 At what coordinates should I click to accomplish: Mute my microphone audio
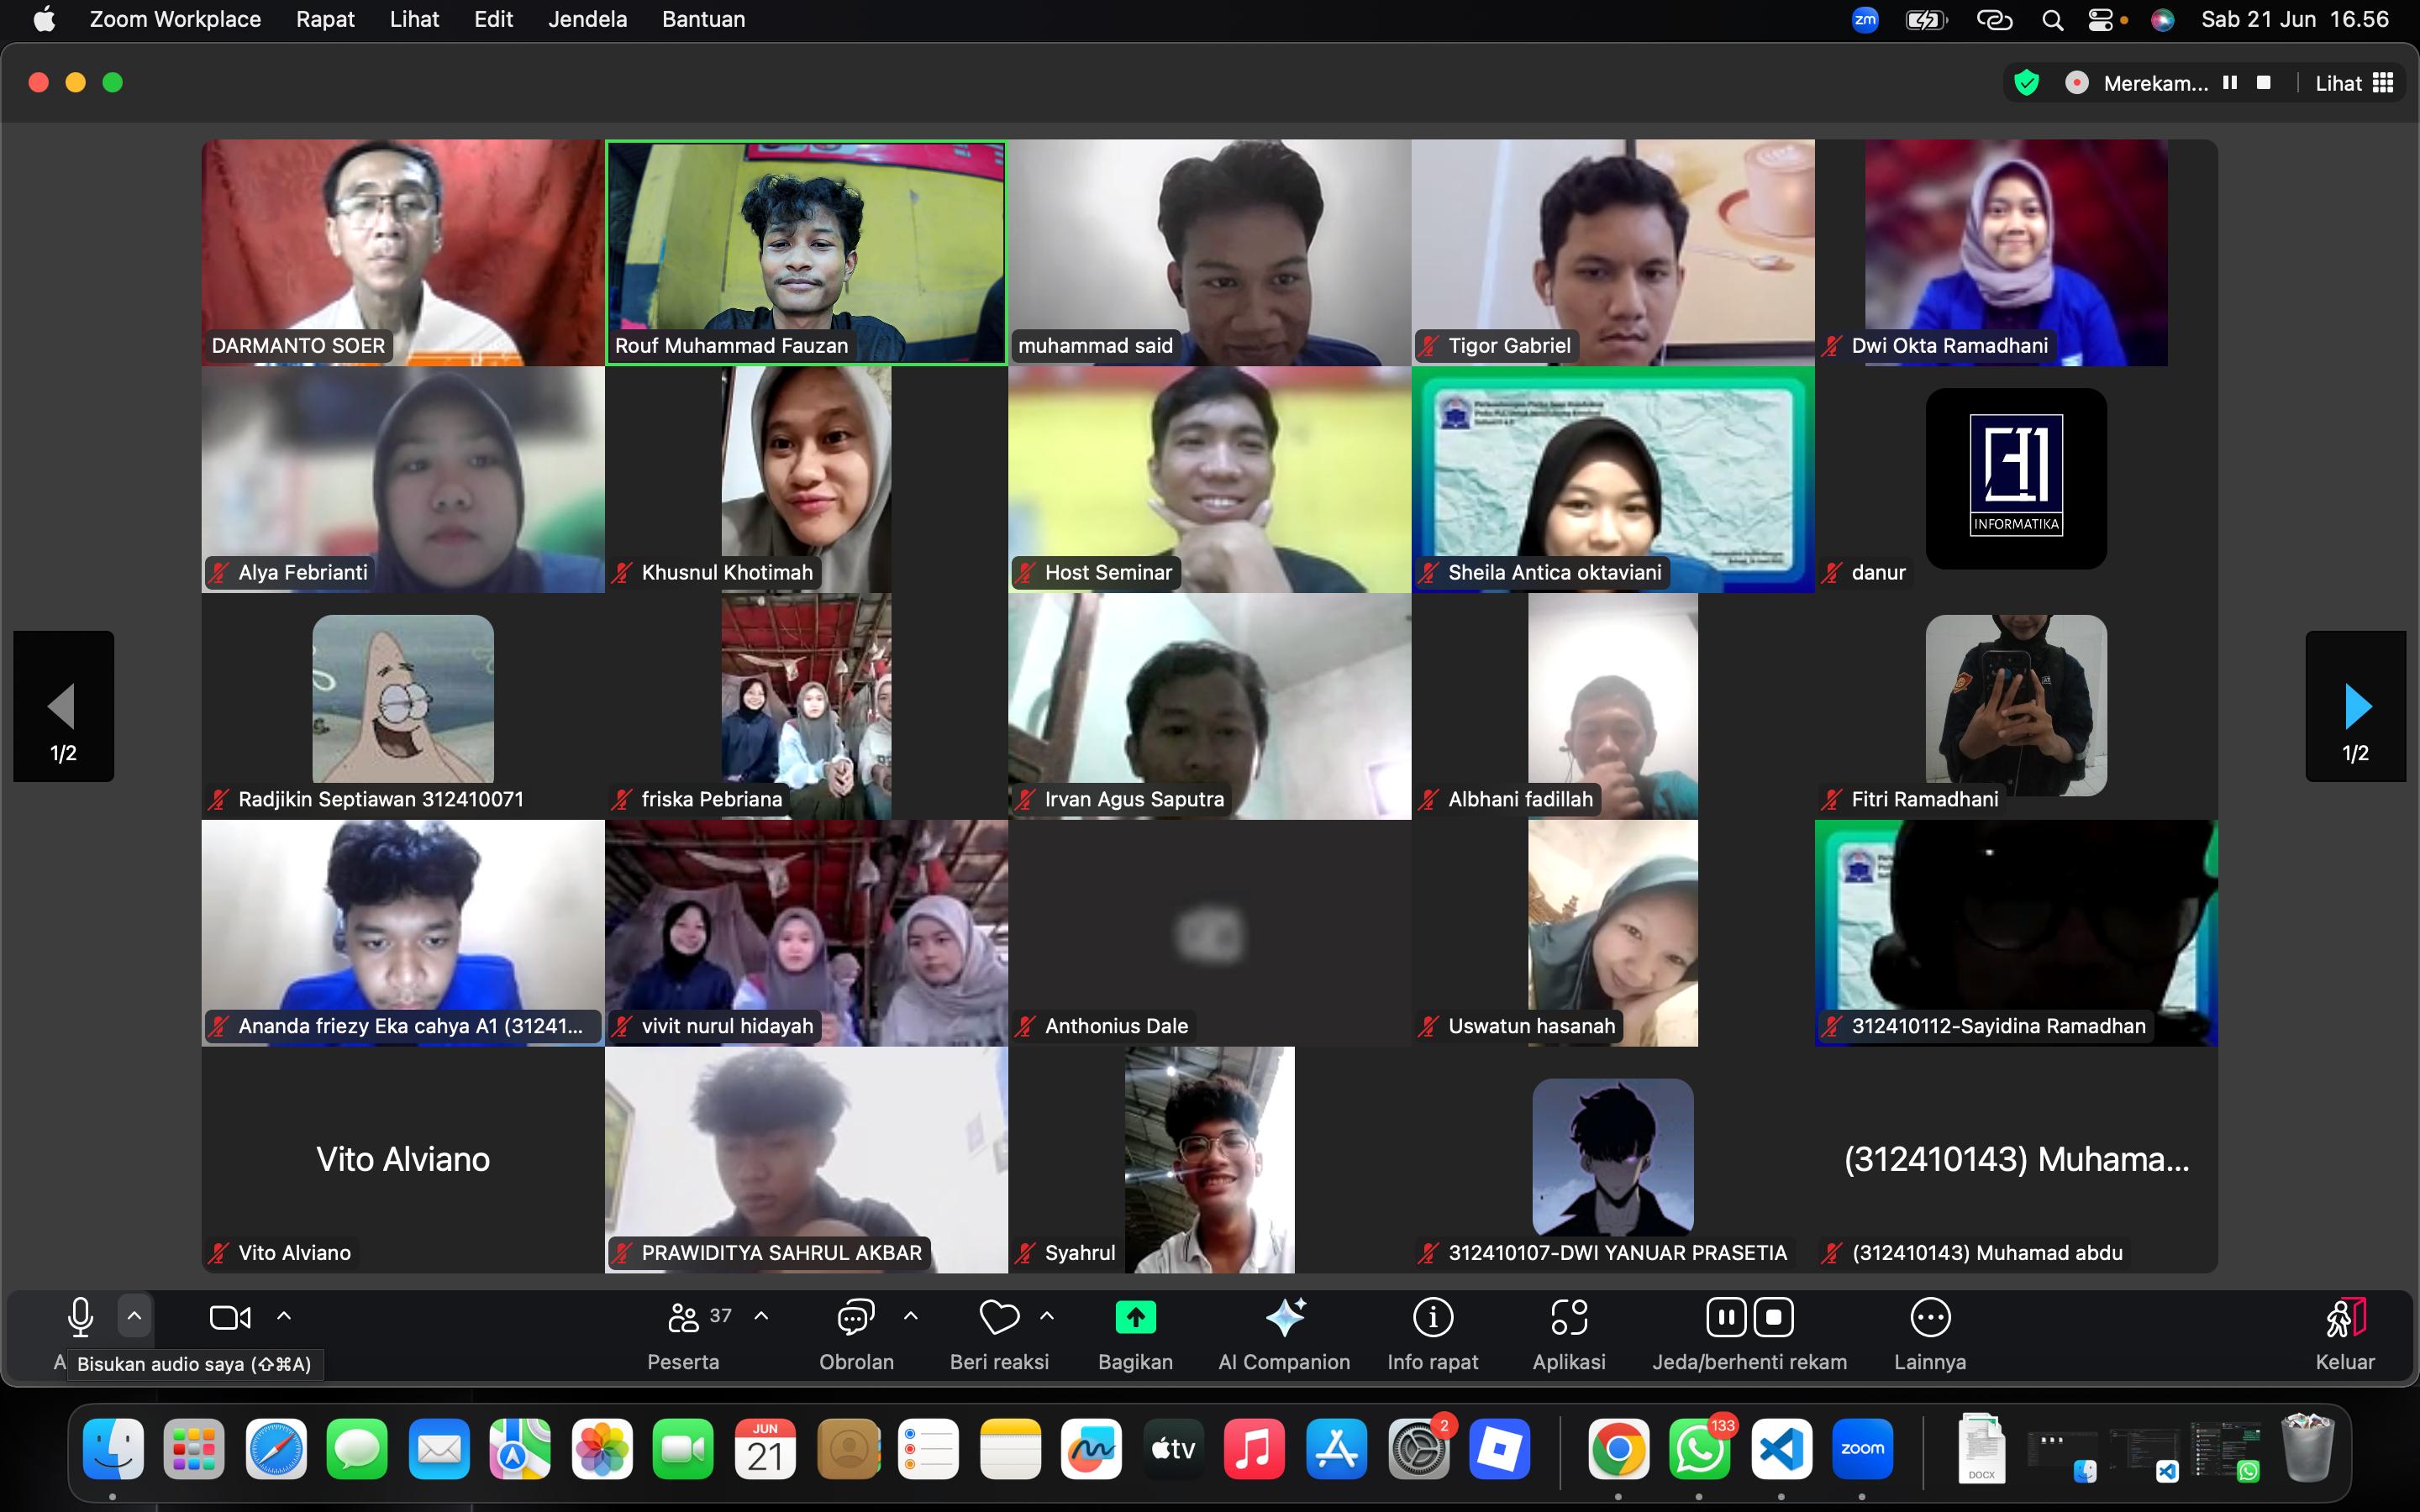(80, 1318)
